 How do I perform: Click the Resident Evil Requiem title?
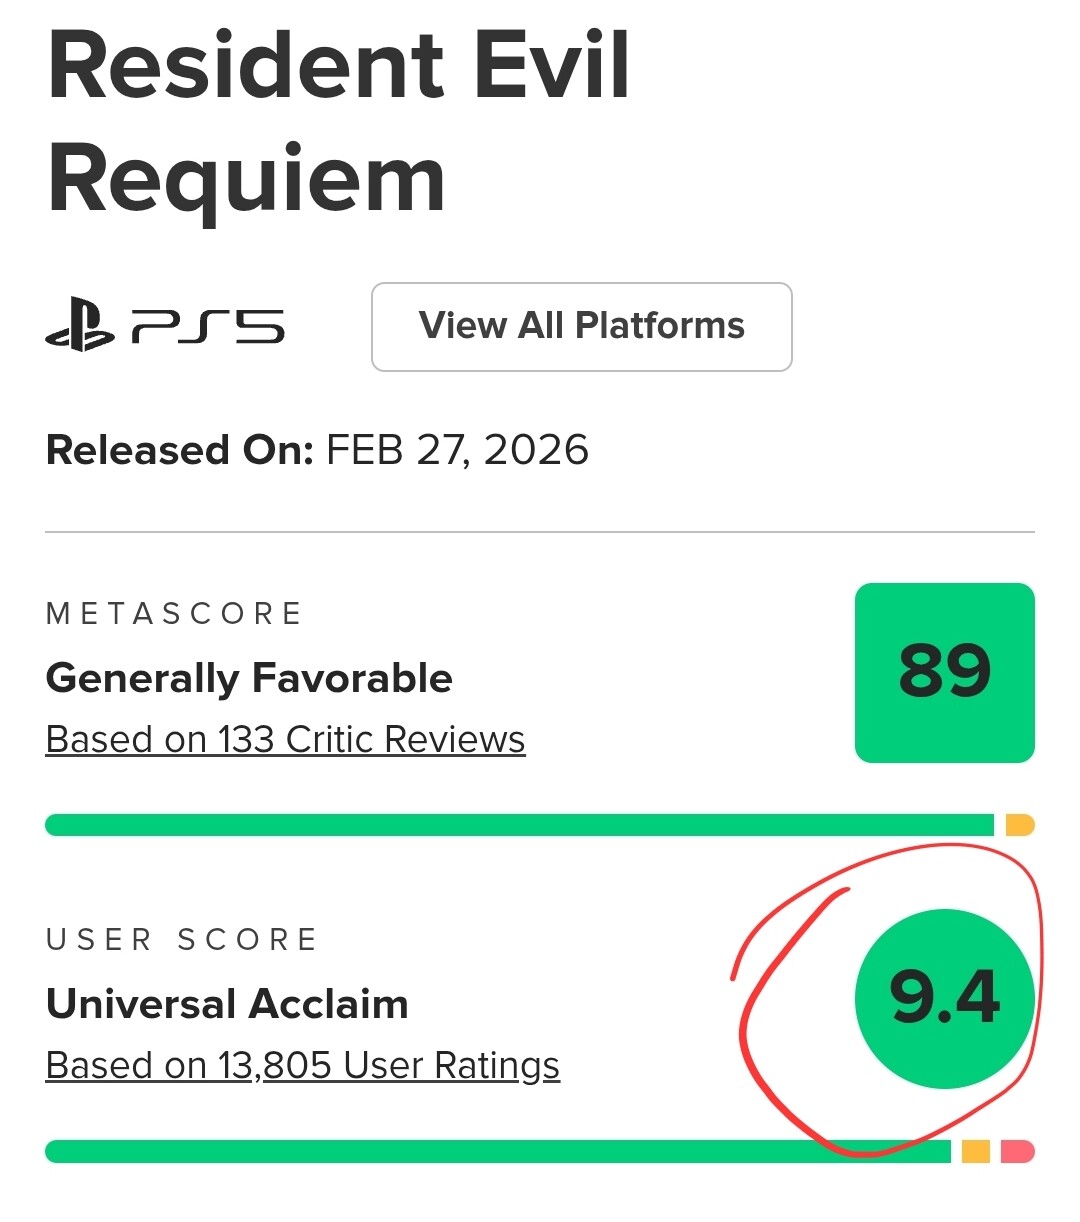[338, 122]
